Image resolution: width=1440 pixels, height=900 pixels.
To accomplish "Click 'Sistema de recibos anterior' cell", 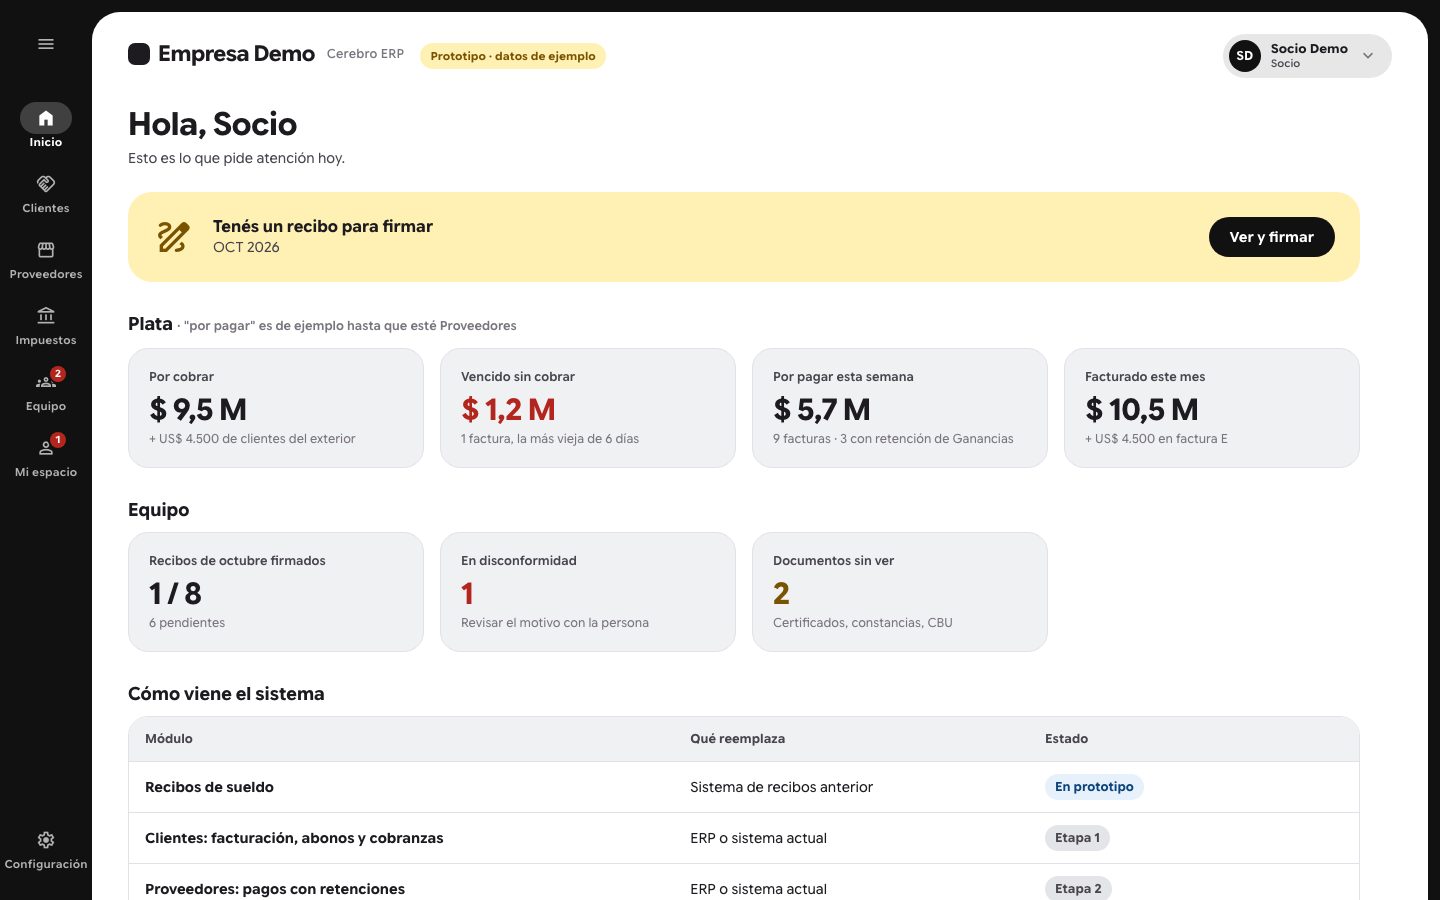I will 781,787.
